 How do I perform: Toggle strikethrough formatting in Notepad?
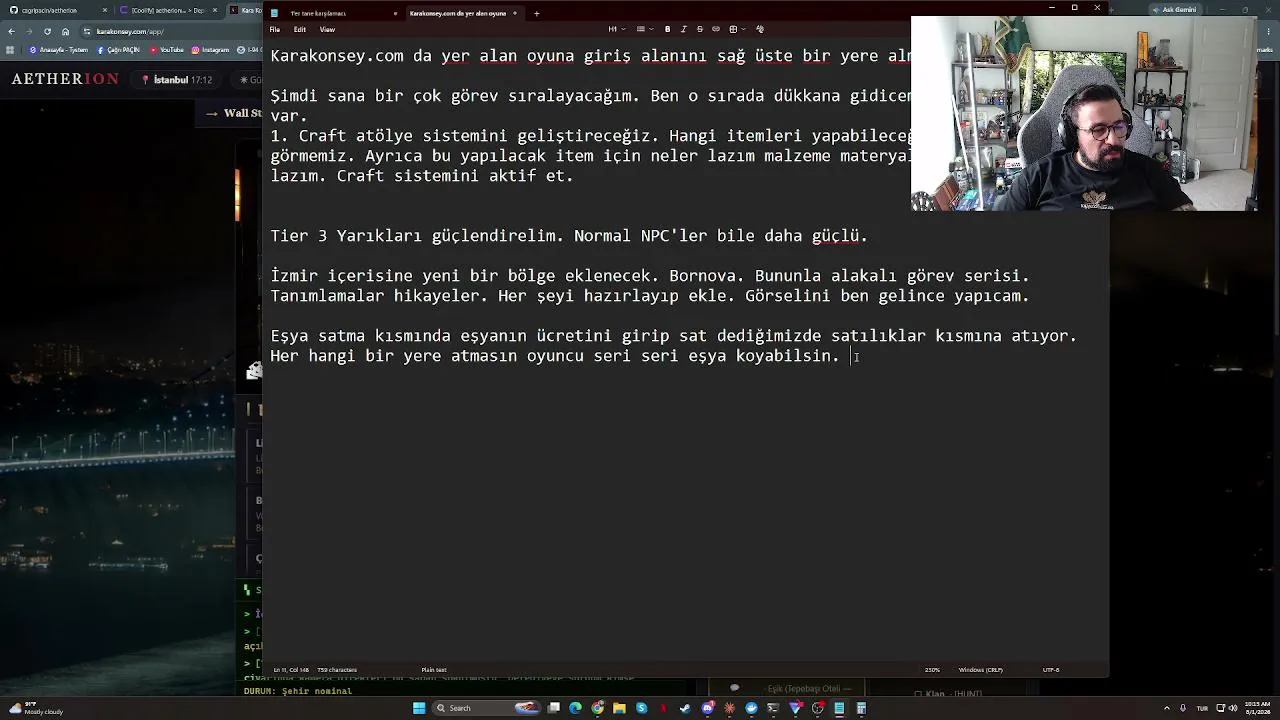click(x=699, y=29)
